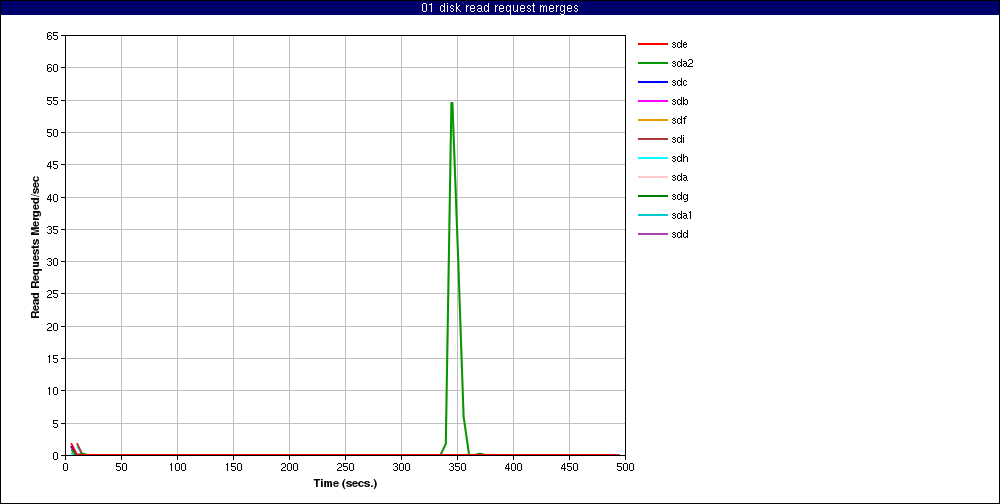This screenshot has width=1000, height=504.
Task: Click the orange sdf legend color line
Action: (652, 121)
